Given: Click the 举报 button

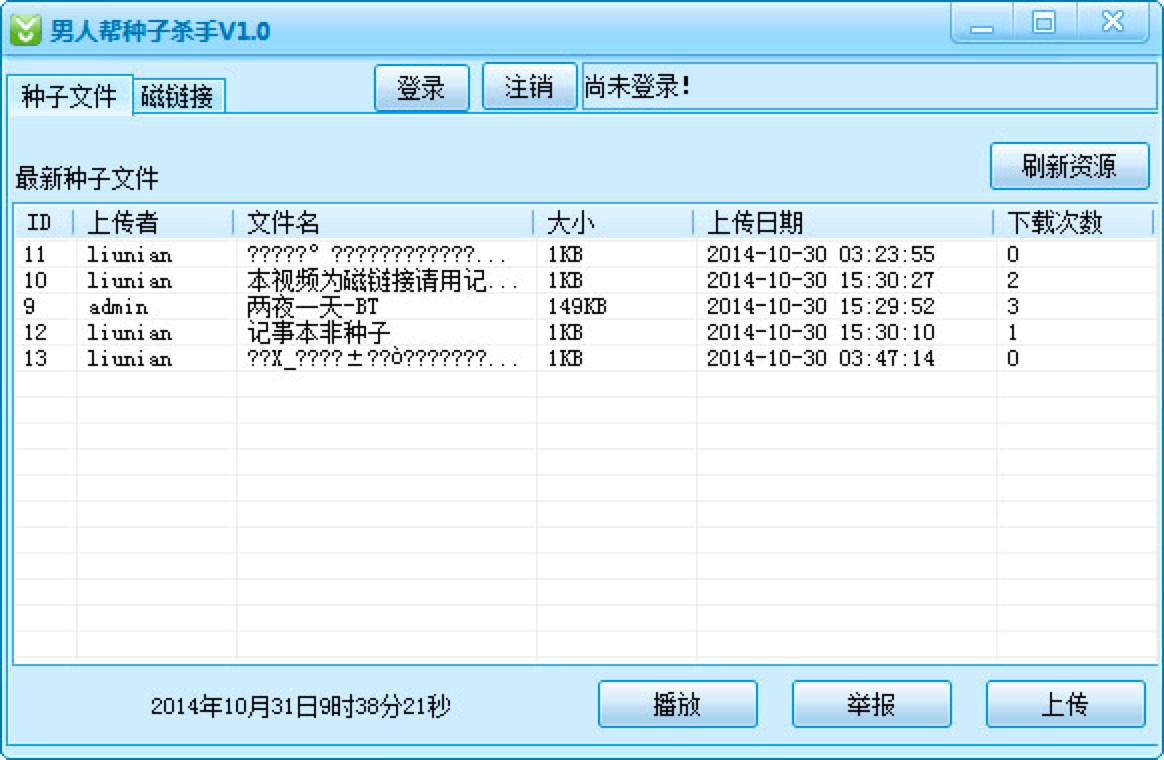Looking at the screenshot, I should [872, 704].
